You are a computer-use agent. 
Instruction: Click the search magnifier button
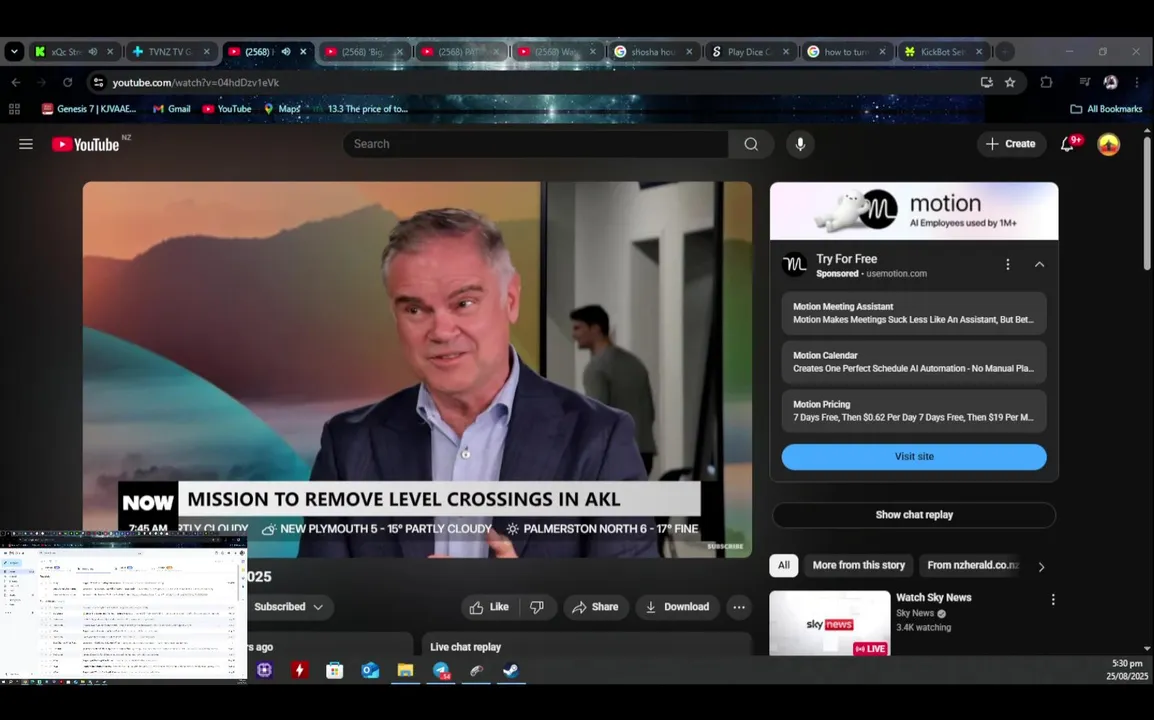(x=751, y=144)
